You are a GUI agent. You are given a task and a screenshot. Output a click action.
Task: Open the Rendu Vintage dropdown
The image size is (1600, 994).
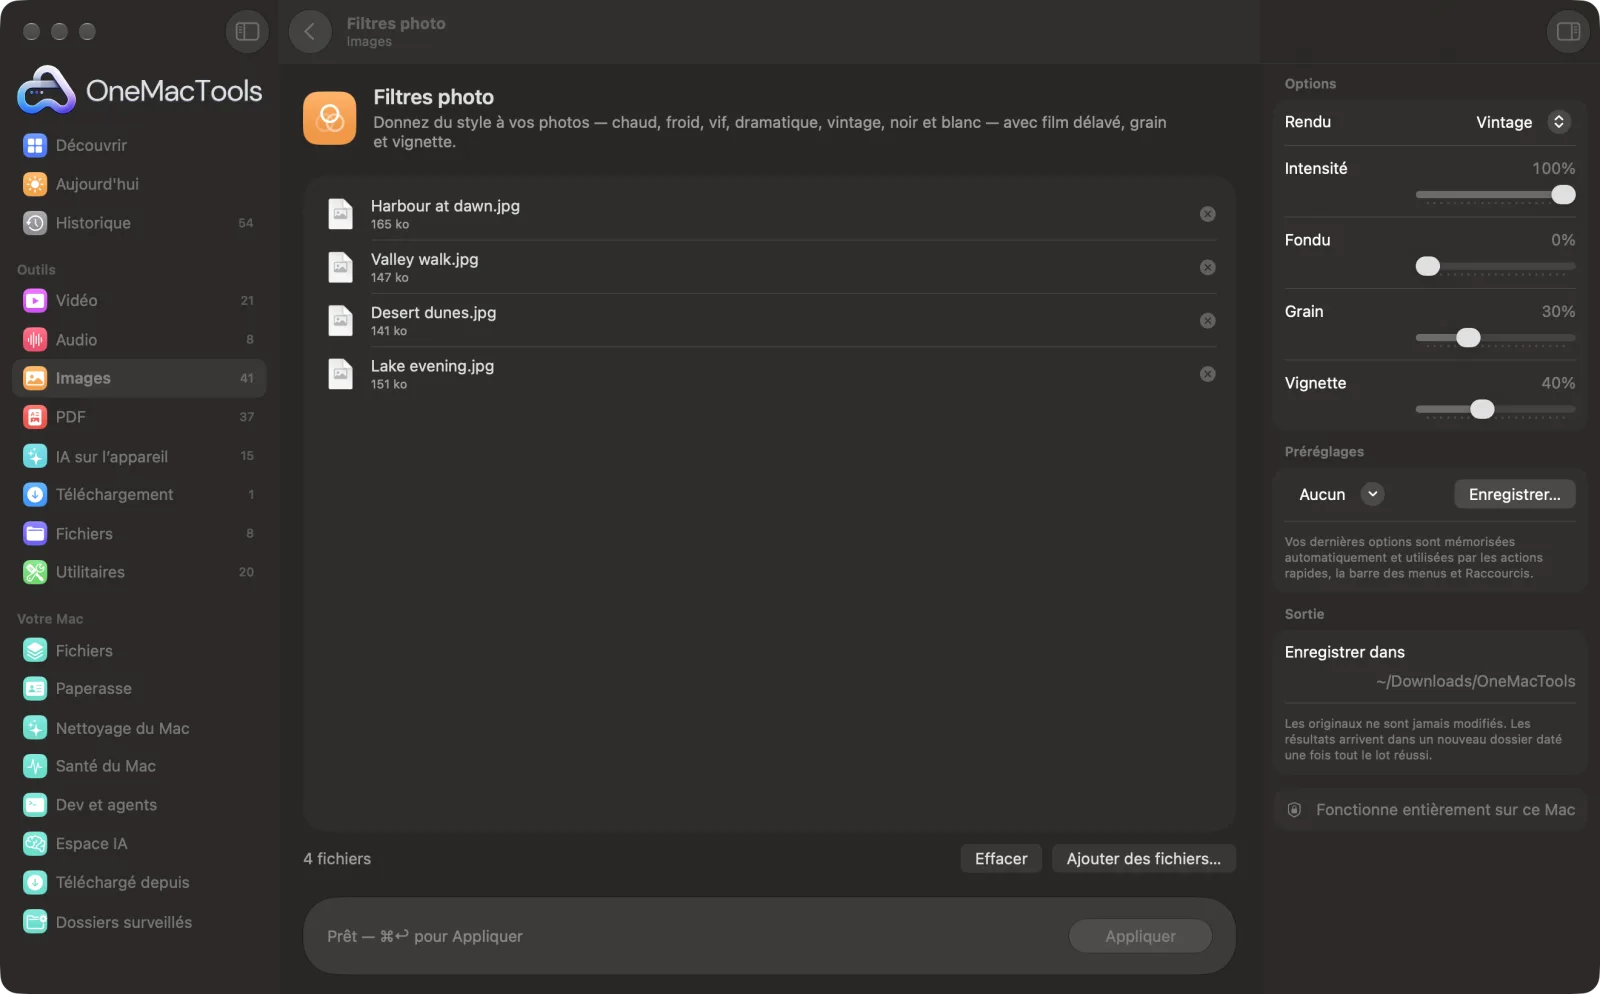pyautogui.click(x=1523, y=122)
